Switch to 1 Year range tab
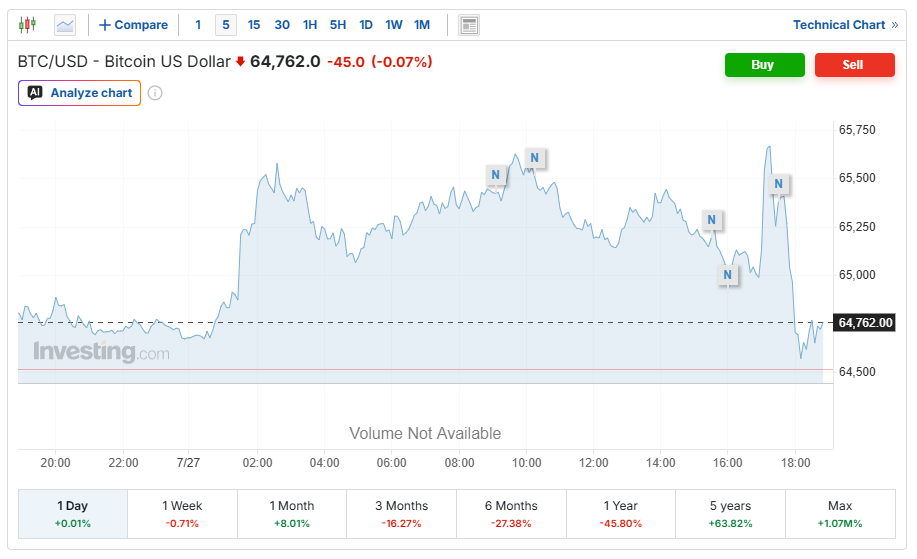 (x=620, y=514)
